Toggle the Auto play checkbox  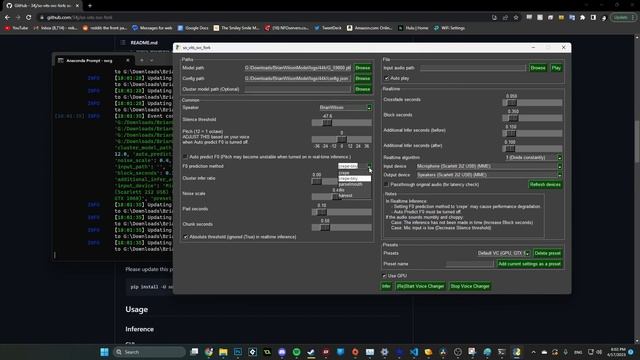pos(387,78)
